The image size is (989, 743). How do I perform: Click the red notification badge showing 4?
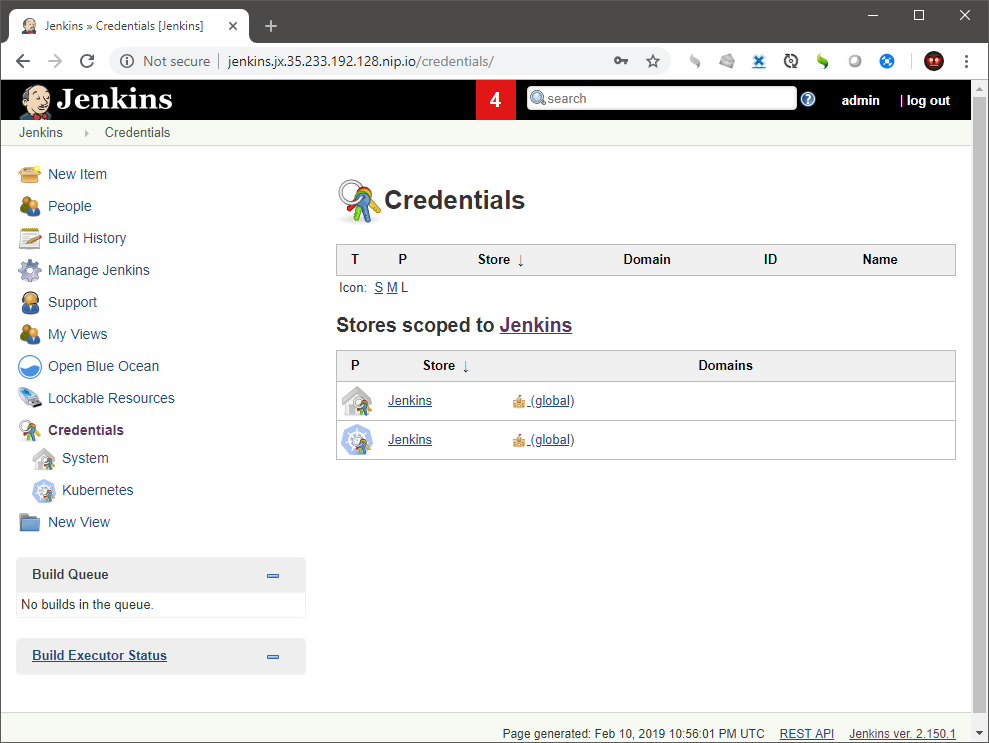[x=496, y=100]
